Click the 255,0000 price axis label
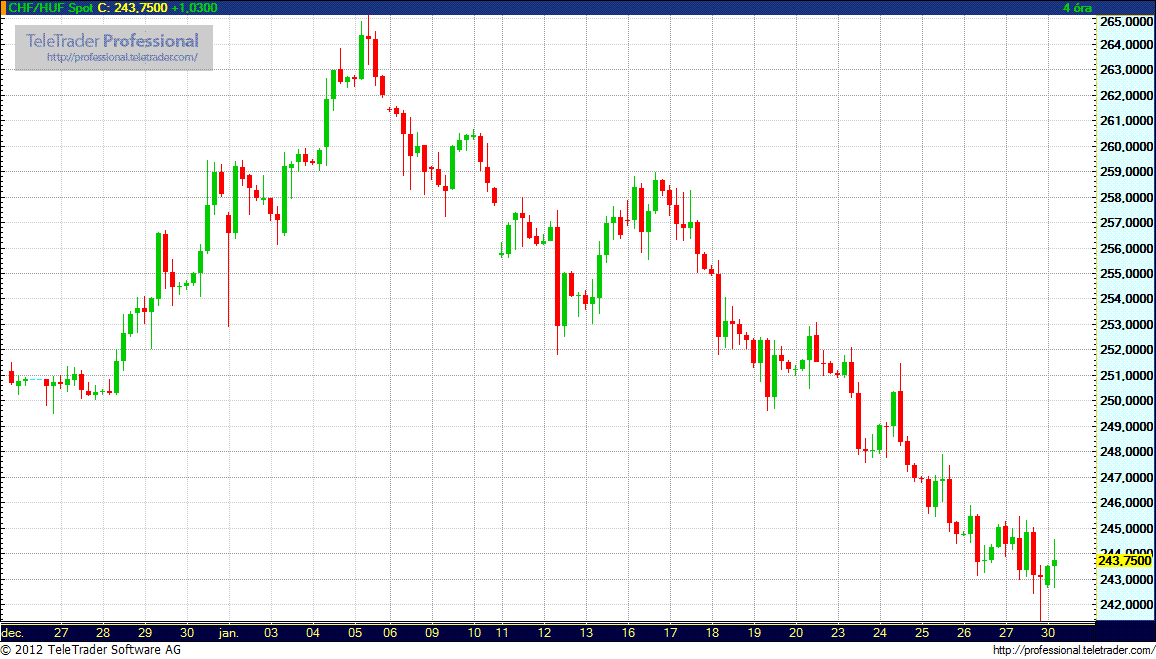The height and width of the screenshot is (659, 1156). [1127, 273]
